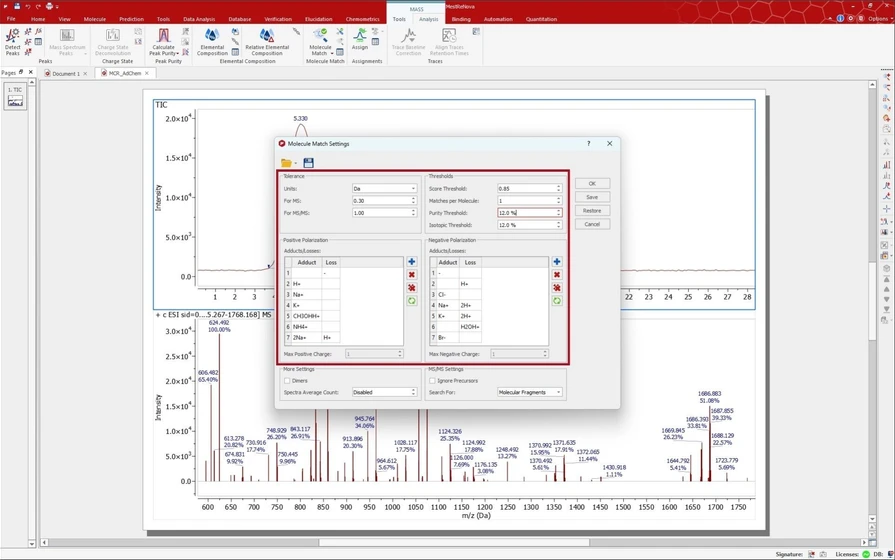The height and width of the screenshot is (560, 895).
Task: Adjust the Spectra Average Count stepper
Action: [x=413, y=392]
